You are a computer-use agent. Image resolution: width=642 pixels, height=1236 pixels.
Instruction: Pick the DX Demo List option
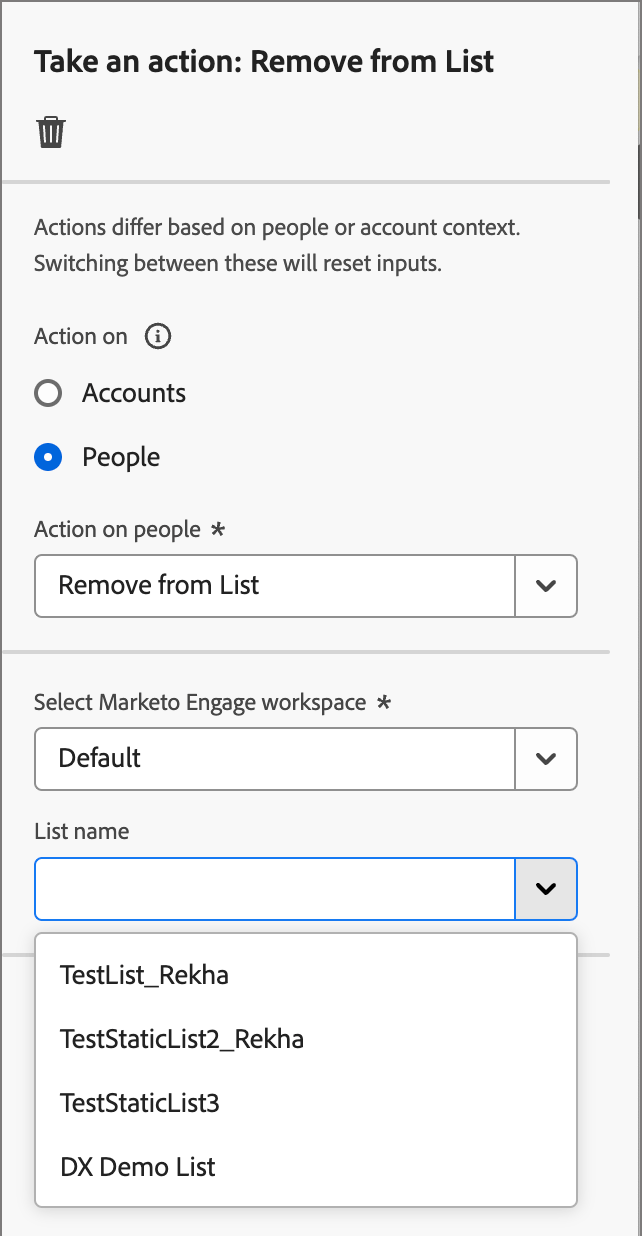(138, 1167)
